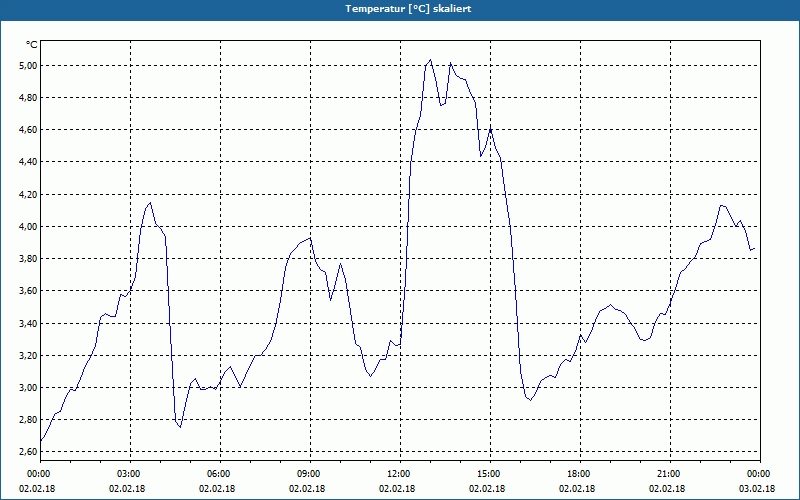Select the 3,60 y-axis label
The width and height of the screenshot is (800, 500).
click(x=28, y=291)
